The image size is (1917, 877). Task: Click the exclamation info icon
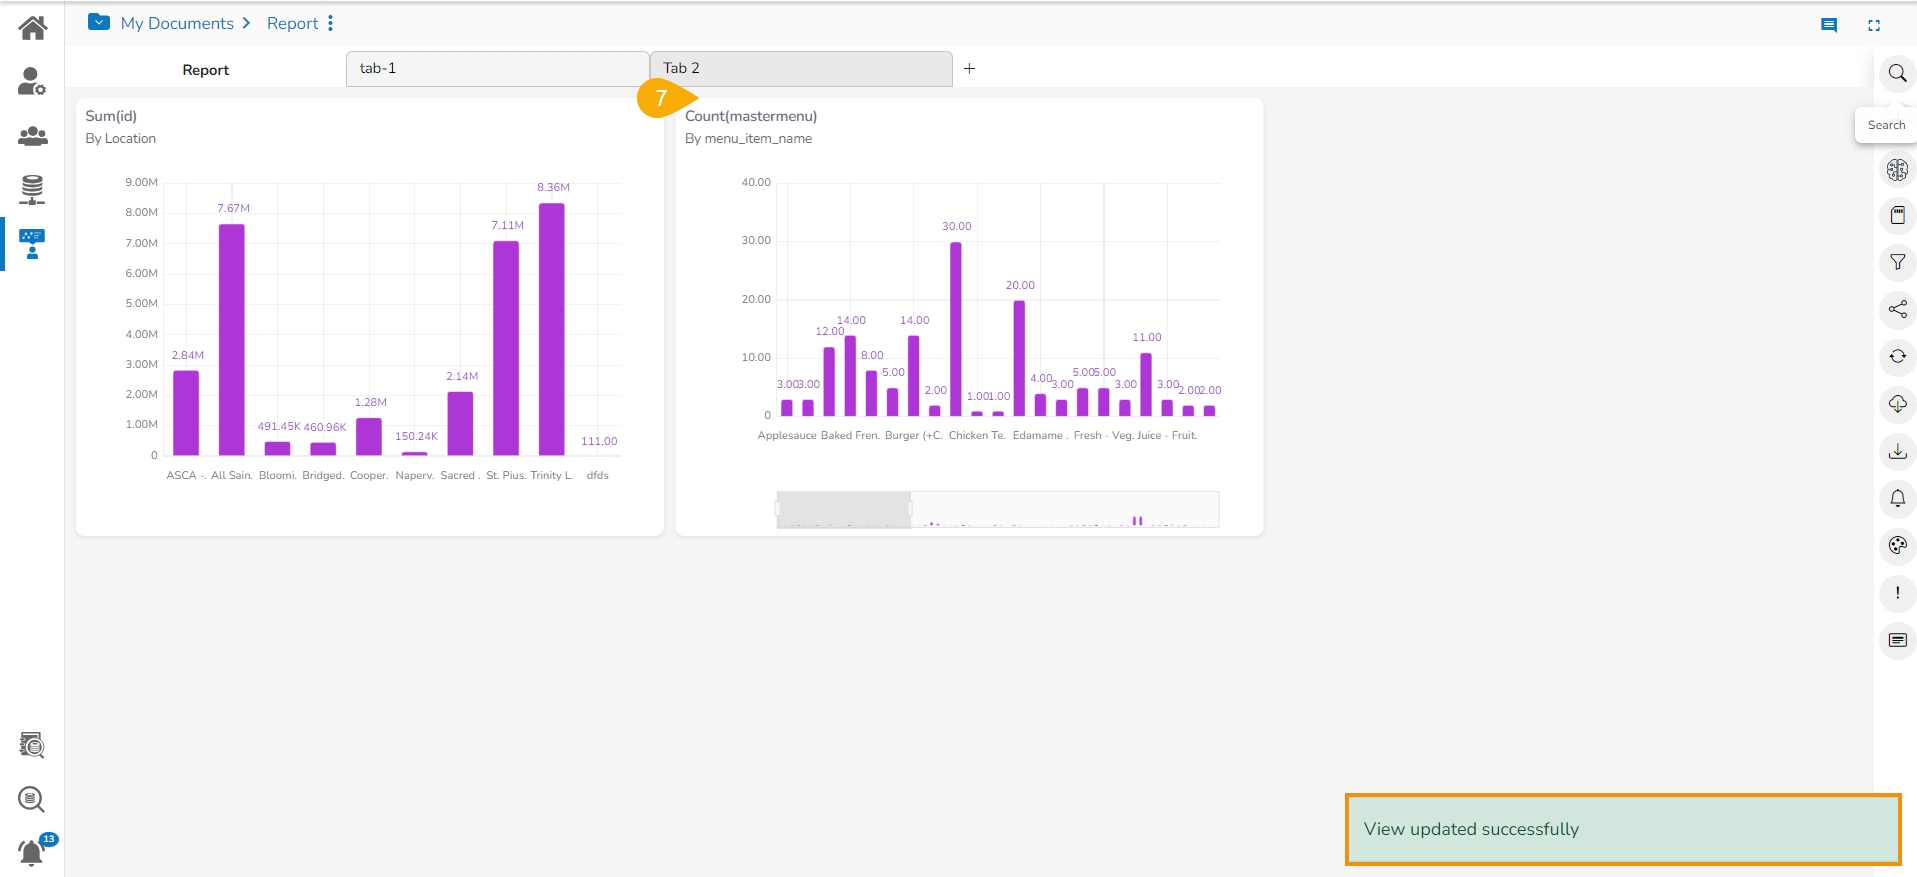coord(1897,593)
